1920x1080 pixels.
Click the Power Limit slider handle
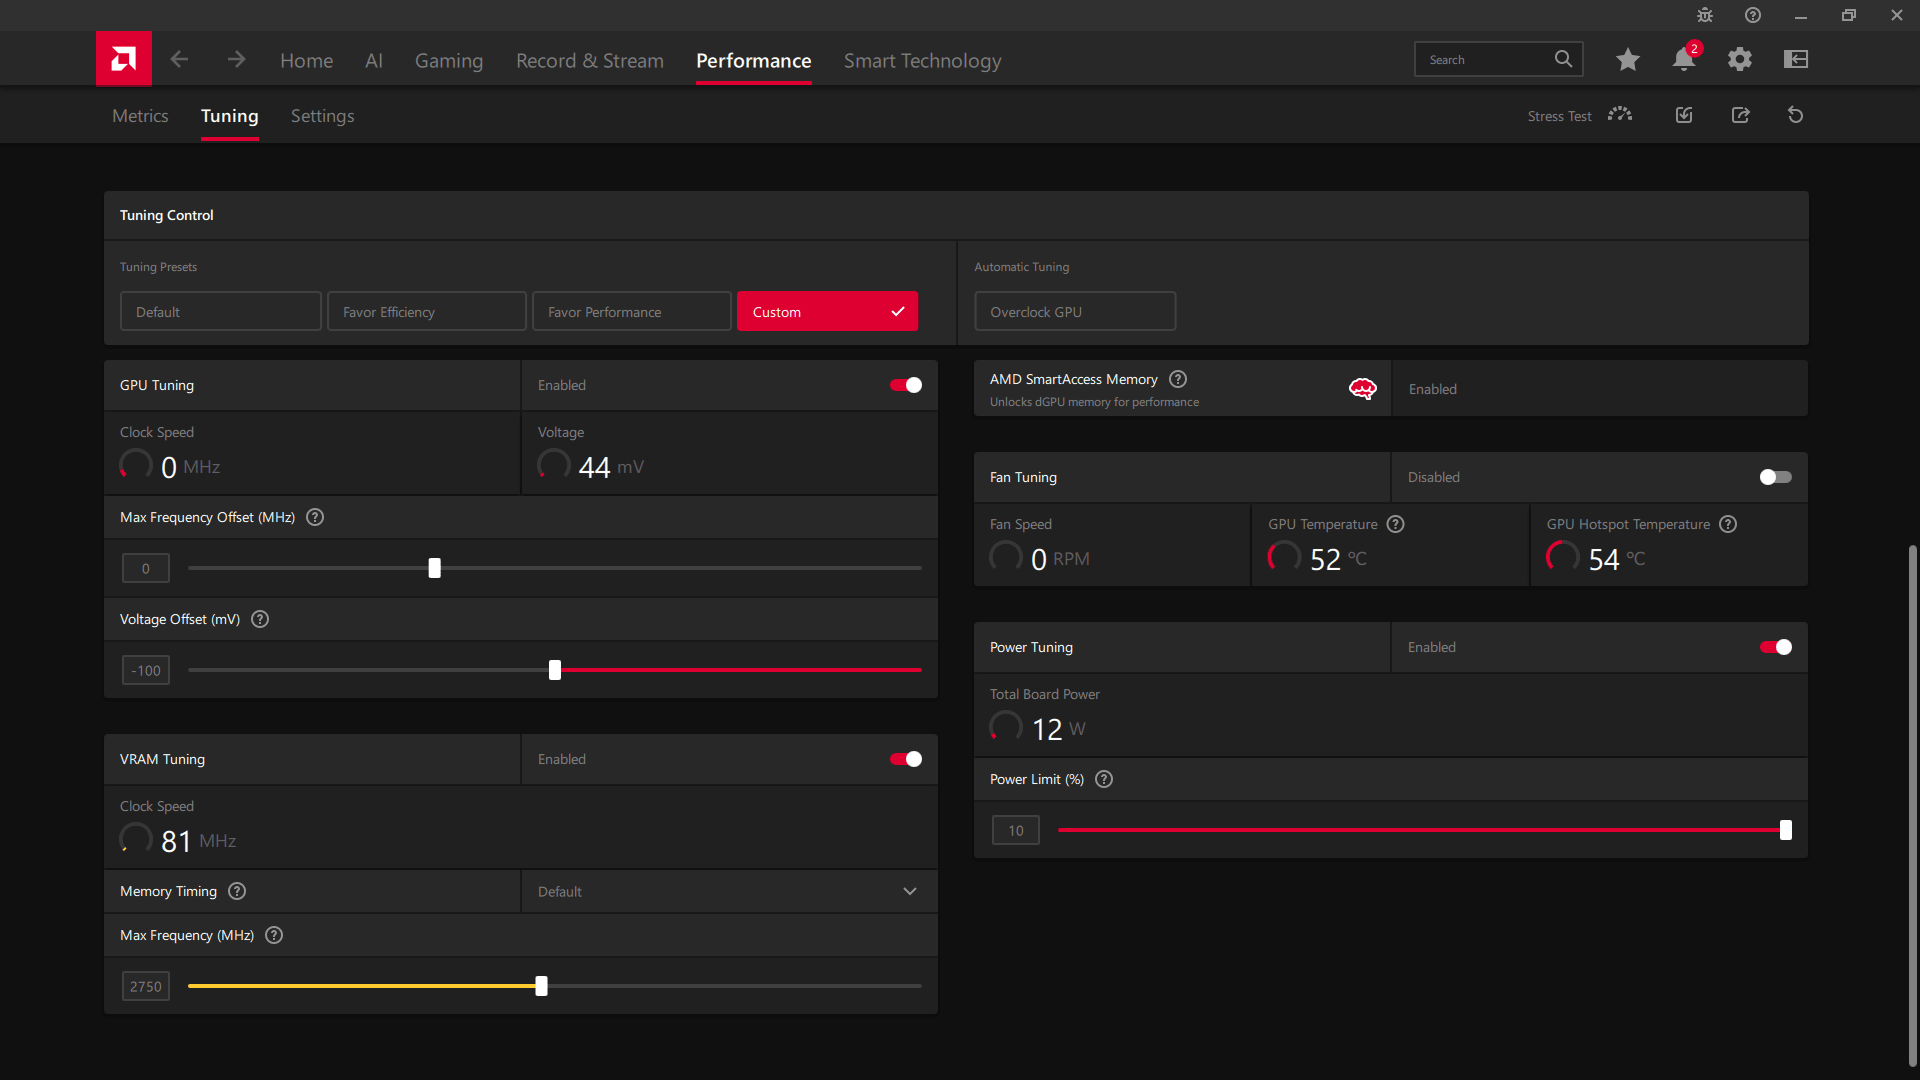1786,830
